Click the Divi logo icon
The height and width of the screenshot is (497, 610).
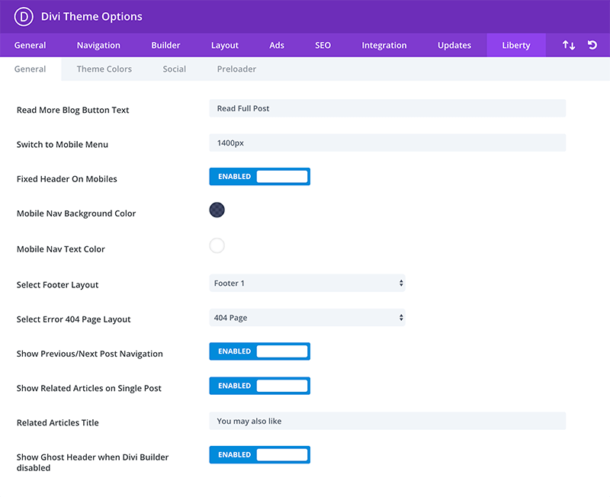(24, 17)
